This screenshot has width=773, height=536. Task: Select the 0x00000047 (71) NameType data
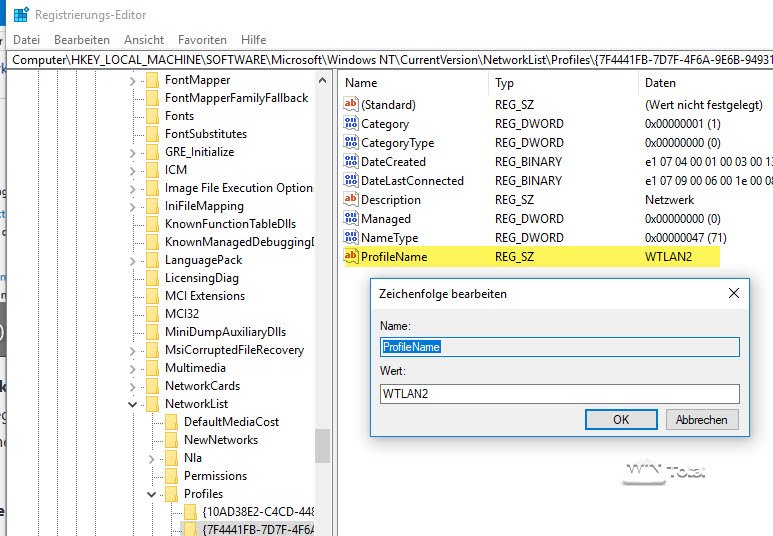[685, 238]
